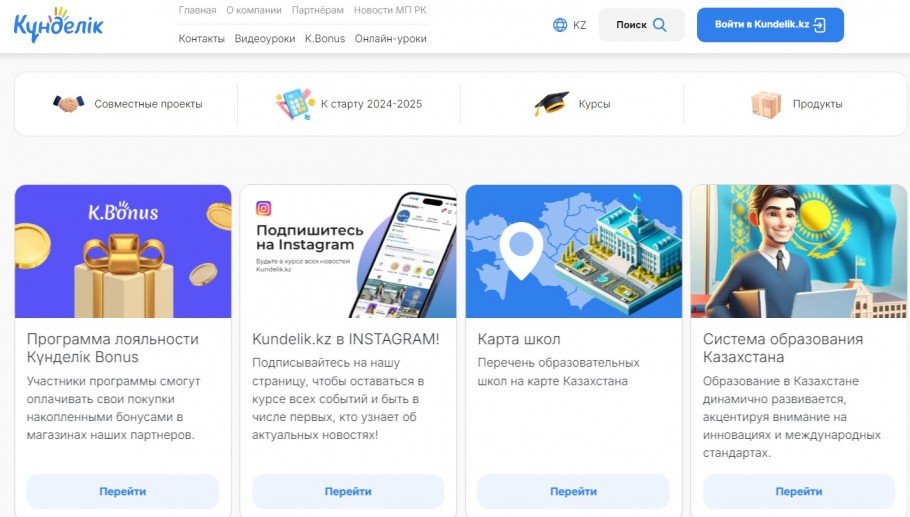The height and width of the screenshot is (517, 910).
Task: Click the Күнделік logo
Action: pyautogui.click(x=58, y=25)
